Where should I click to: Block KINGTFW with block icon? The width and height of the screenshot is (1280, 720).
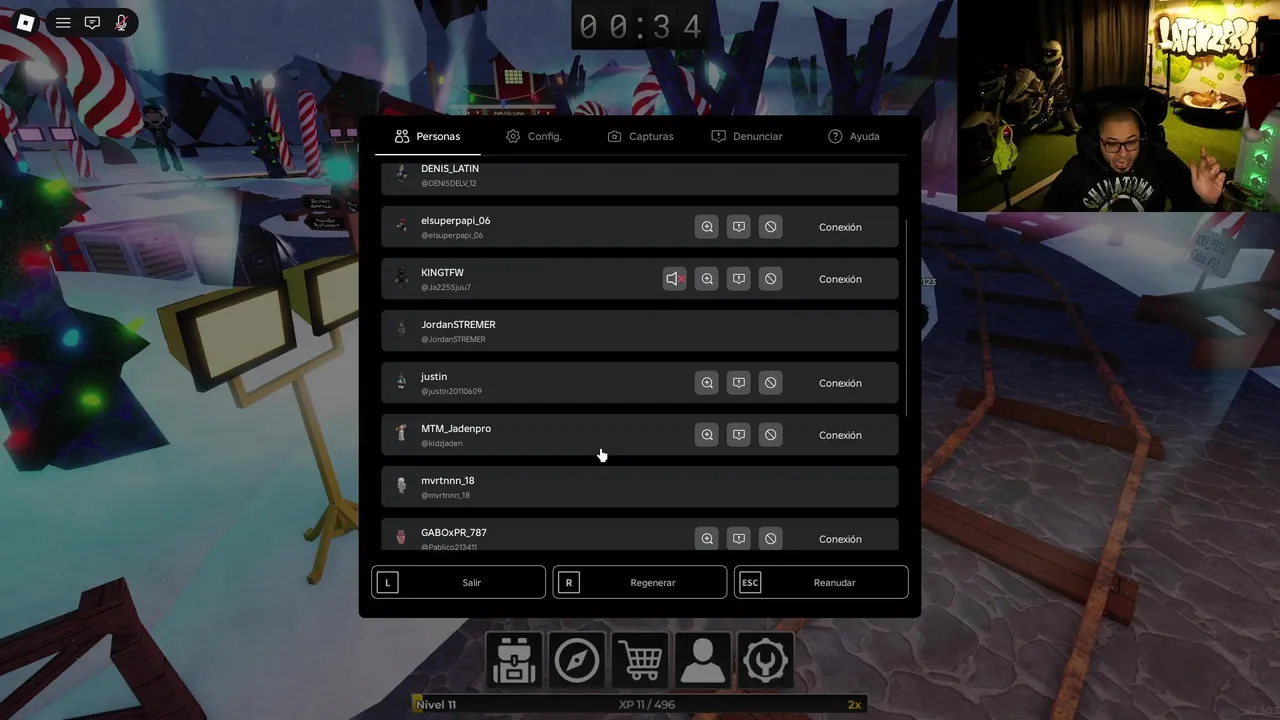(x=770, y=279)
